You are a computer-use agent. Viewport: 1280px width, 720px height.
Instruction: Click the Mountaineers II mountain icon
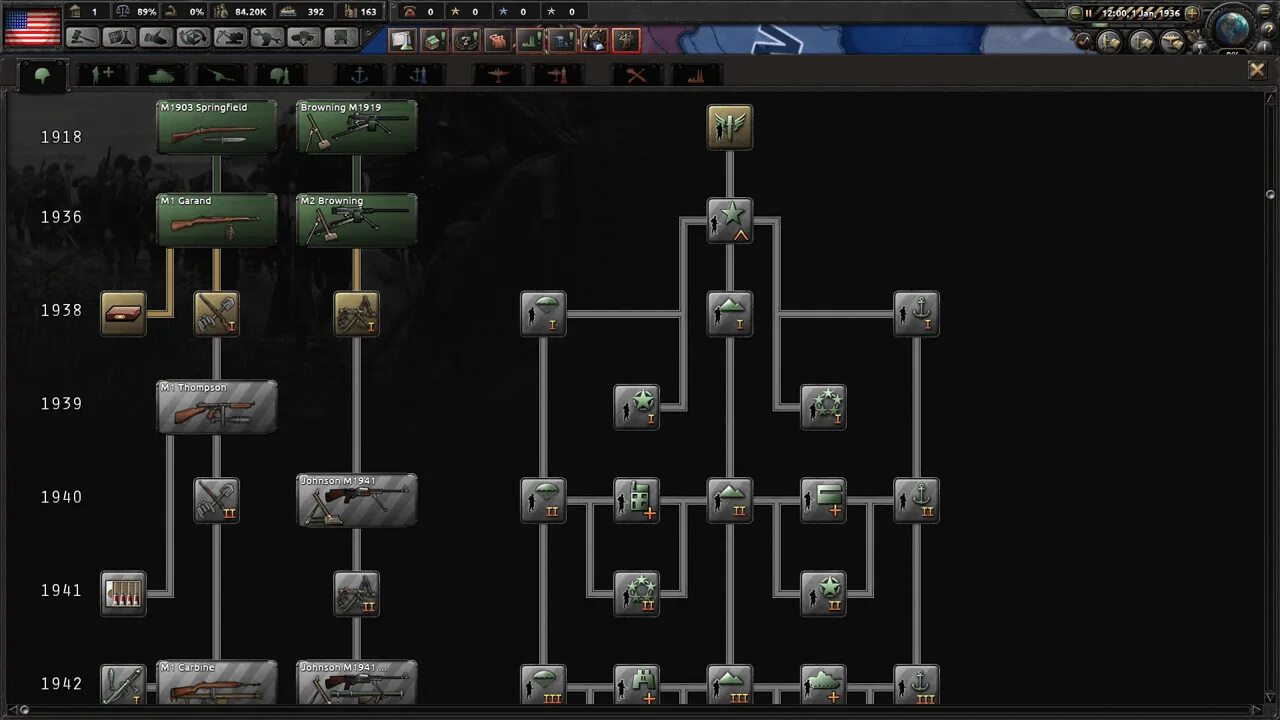click(730, 500)
